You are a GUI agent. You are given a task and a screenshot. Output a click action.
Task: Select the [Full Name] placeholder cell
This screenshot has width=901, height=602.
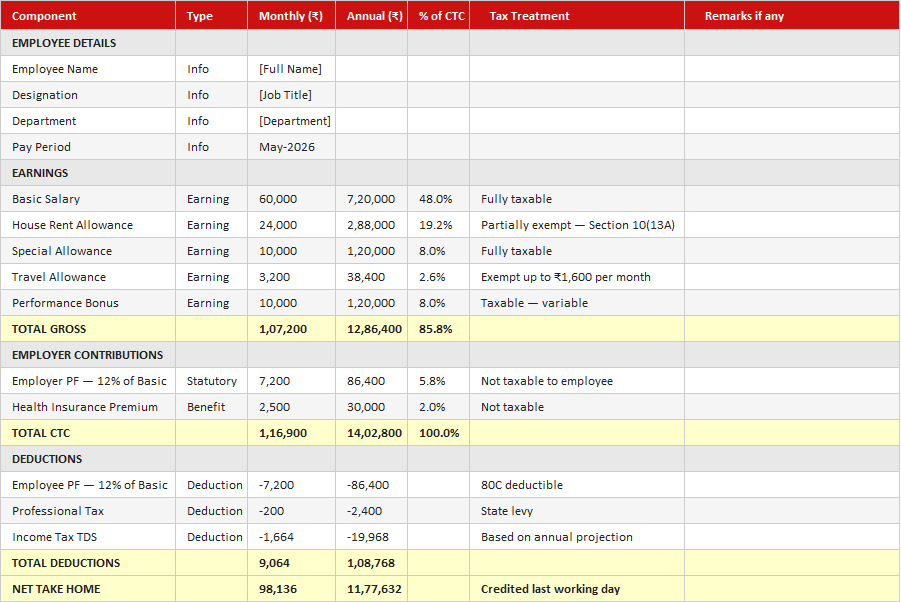pos(291,69)
